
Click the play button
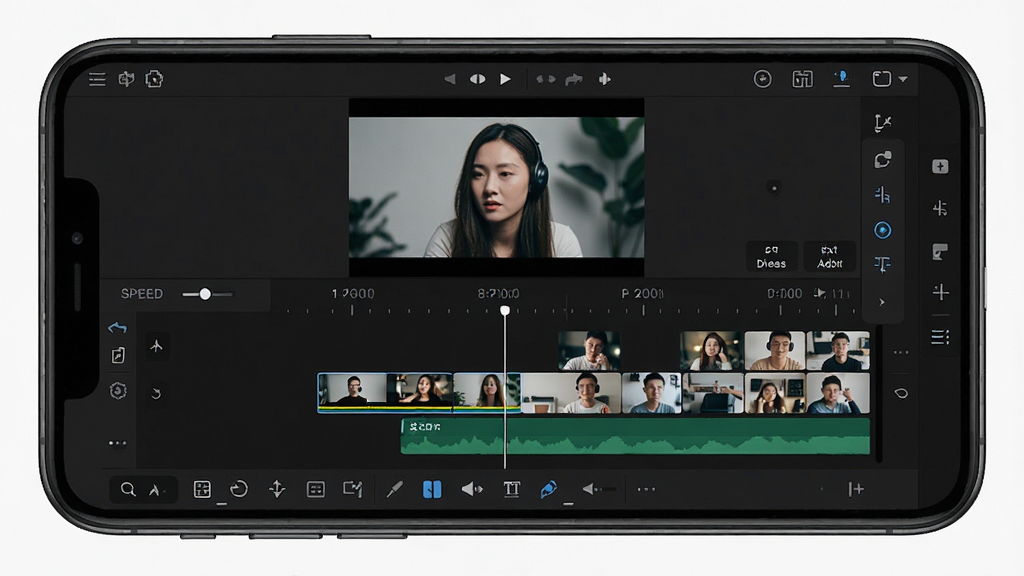pyautogui.click(x=505, y=79)
